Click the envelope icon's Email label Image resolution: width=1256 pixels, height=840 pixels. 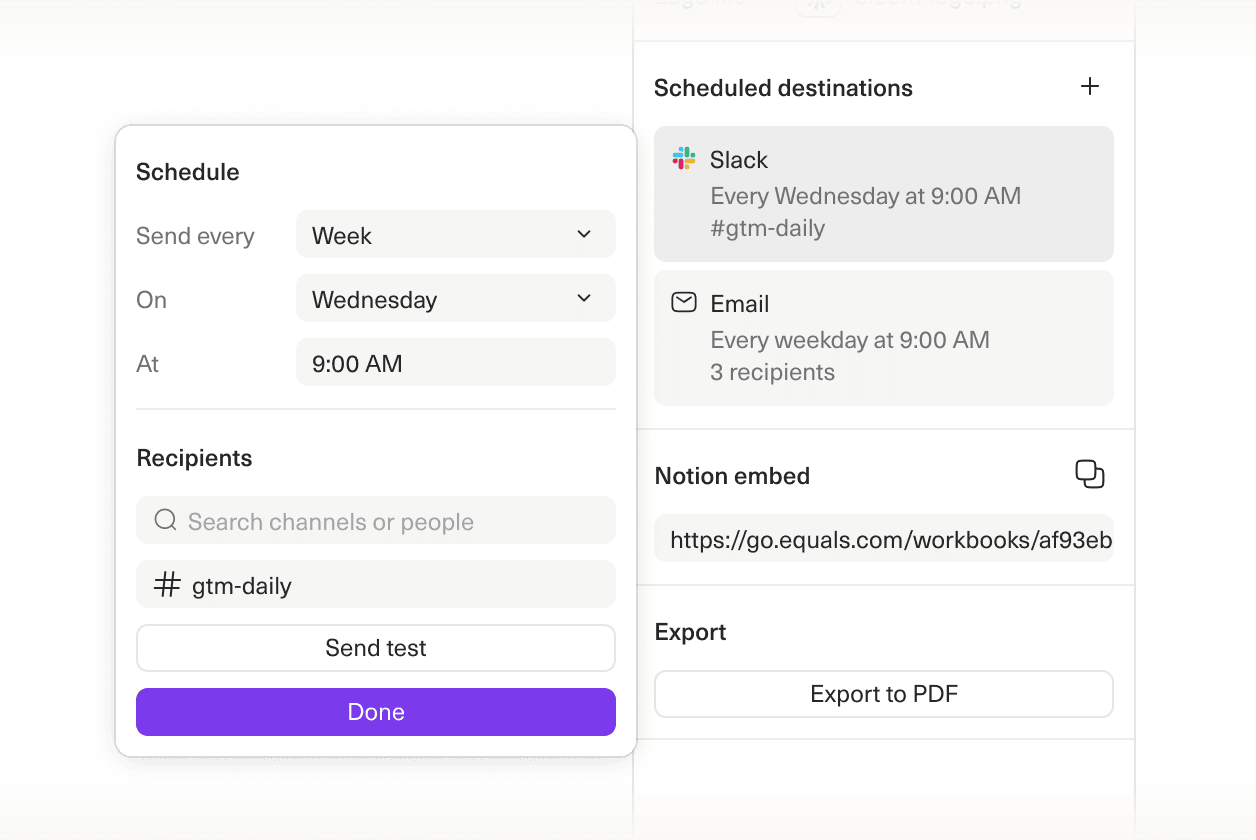coord(739,303)
